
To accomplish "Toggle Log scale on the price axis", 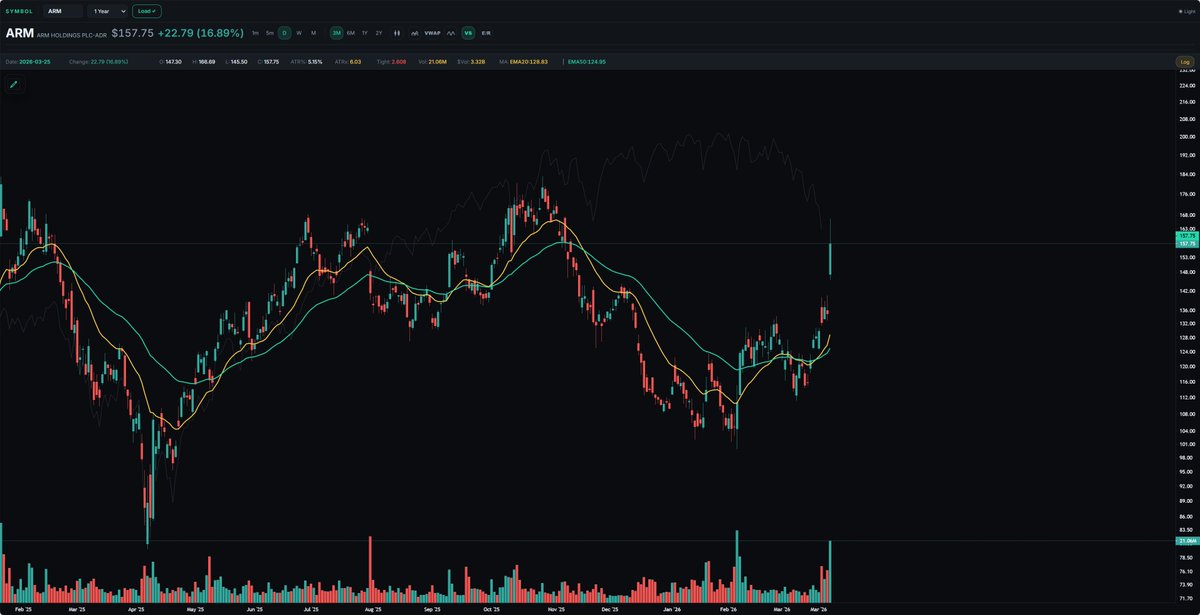I will [1184, 62].
